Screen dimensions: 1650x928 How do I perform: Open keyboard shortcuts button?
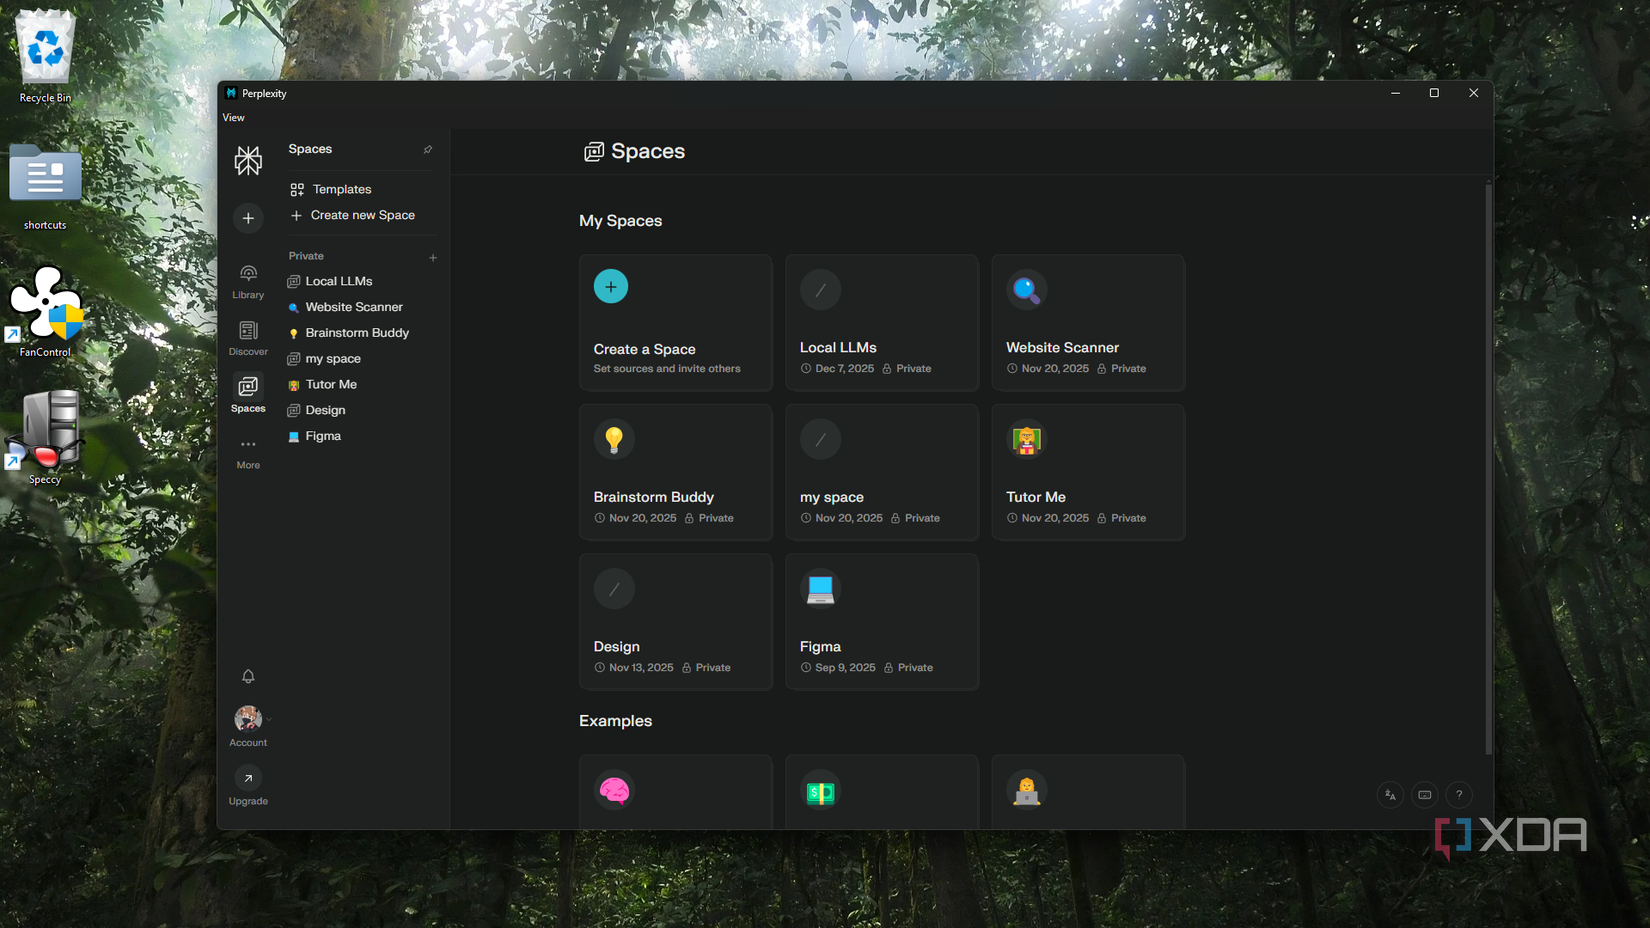point(1425,795)
